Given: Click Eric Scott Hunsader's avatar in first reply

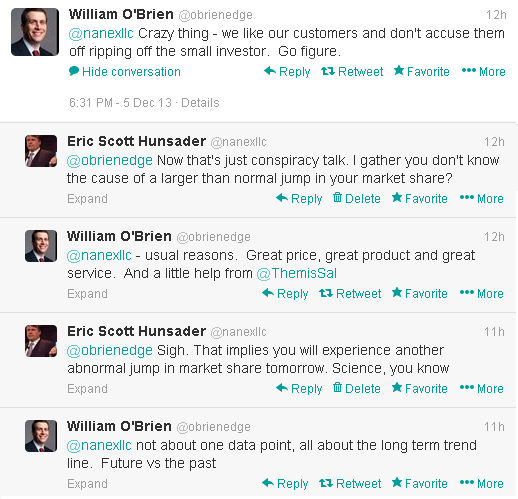Looking at the screenshot, I should (41, 151).
